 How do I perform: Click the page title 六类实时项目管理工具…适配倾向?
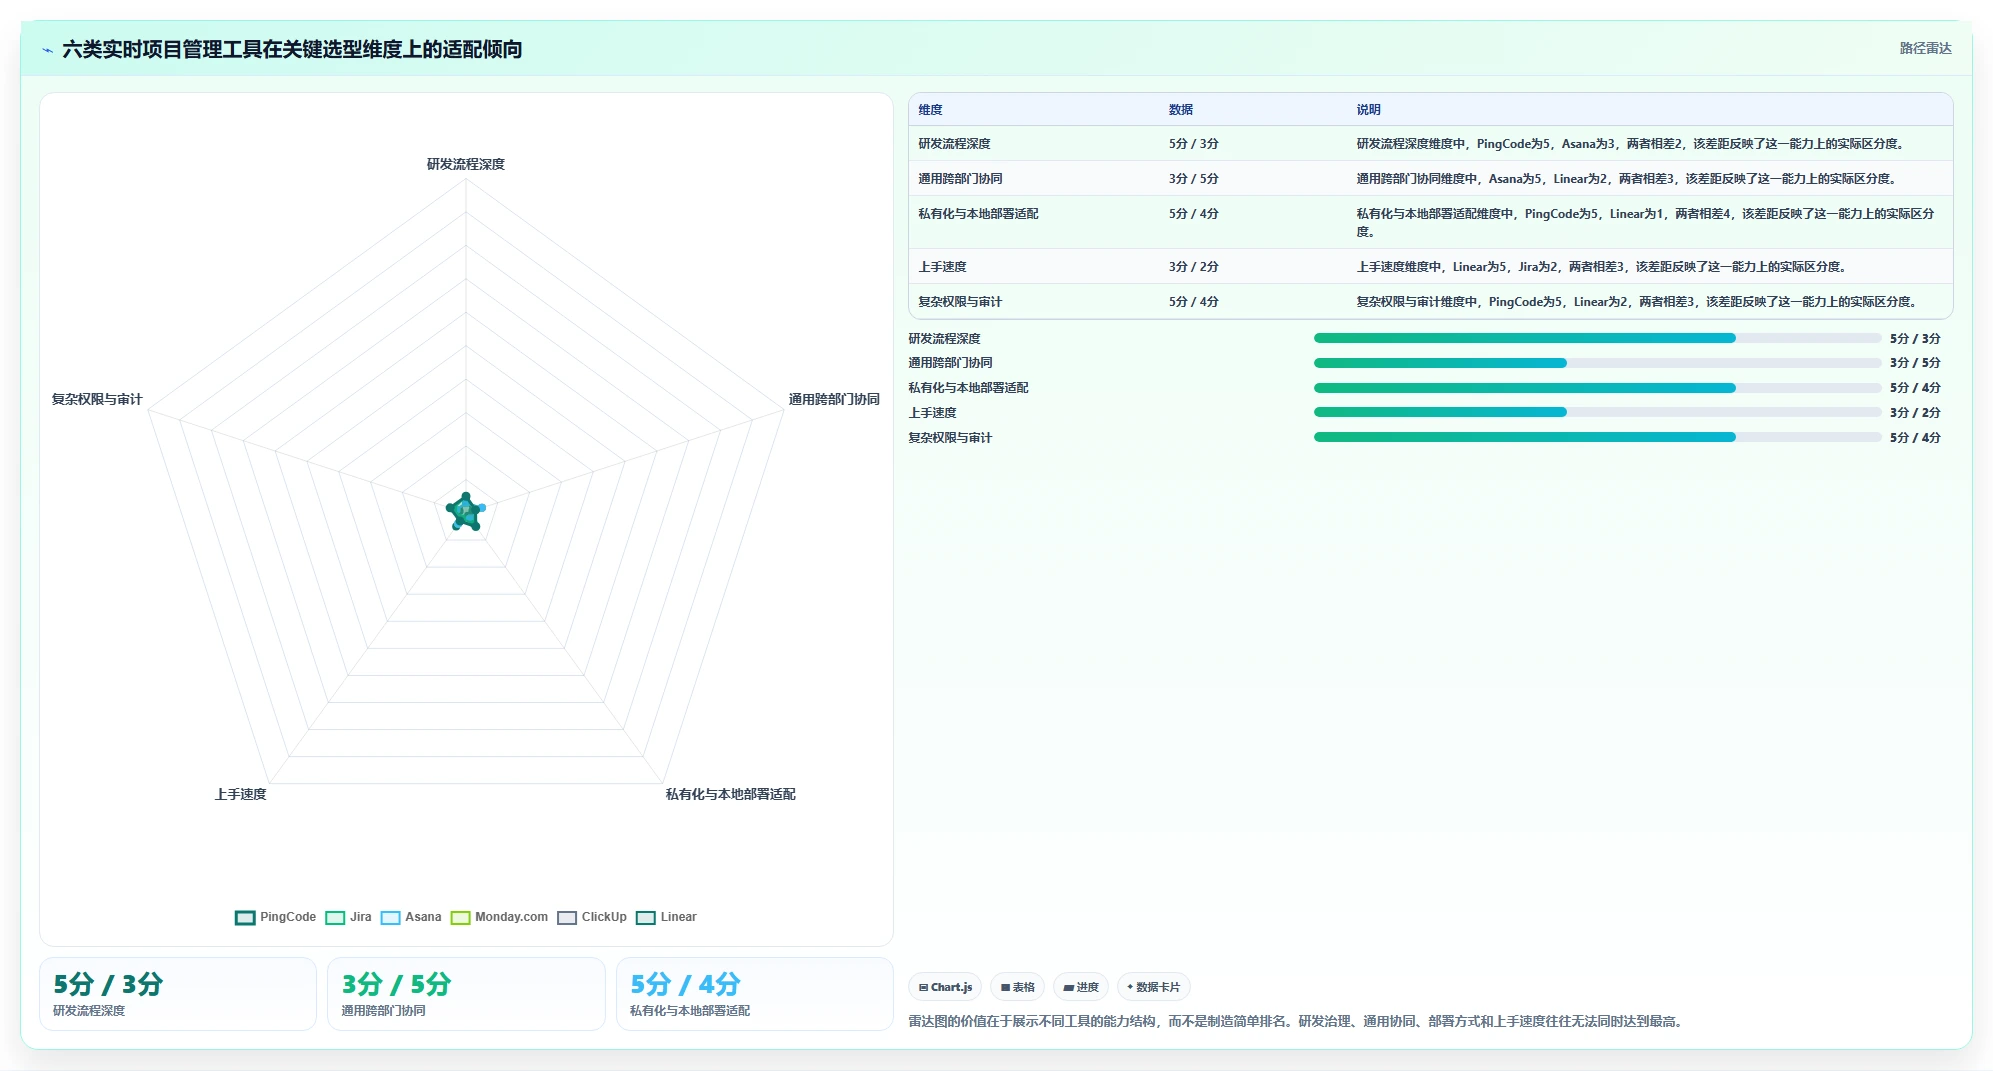coord(292,49)
